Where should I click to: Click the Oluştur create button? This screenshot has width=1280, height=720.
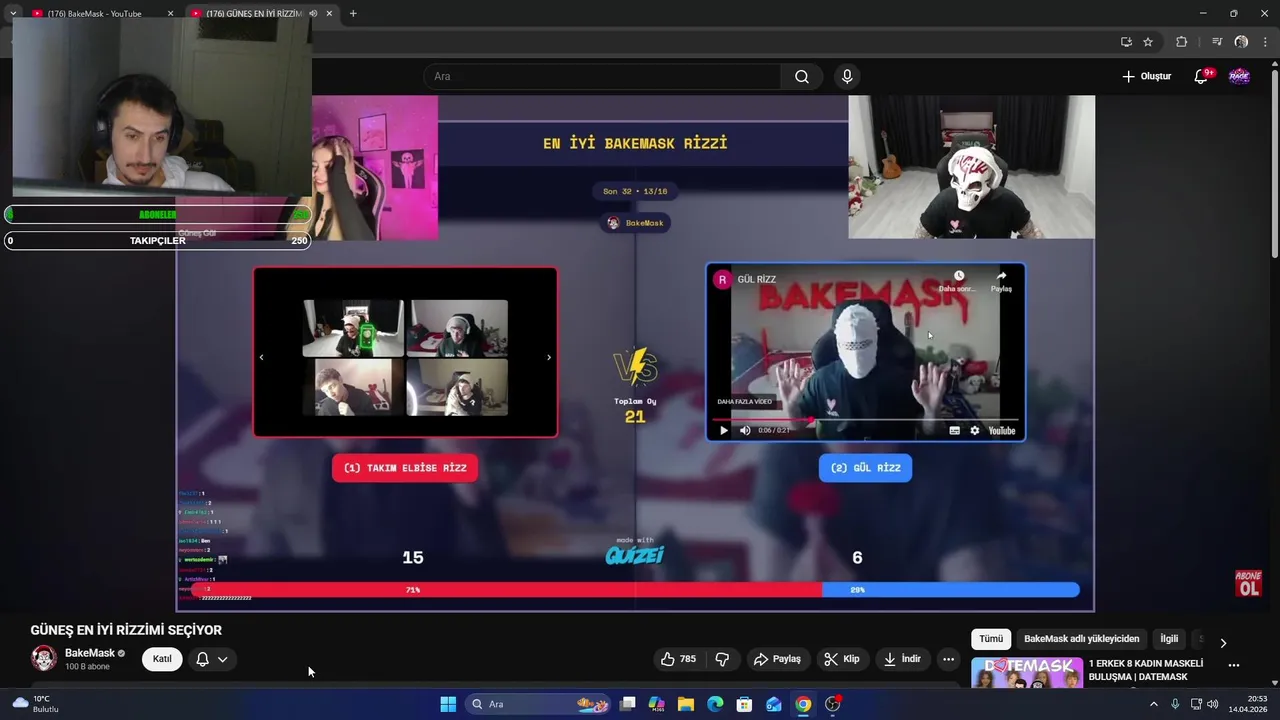click(1146, 77)
